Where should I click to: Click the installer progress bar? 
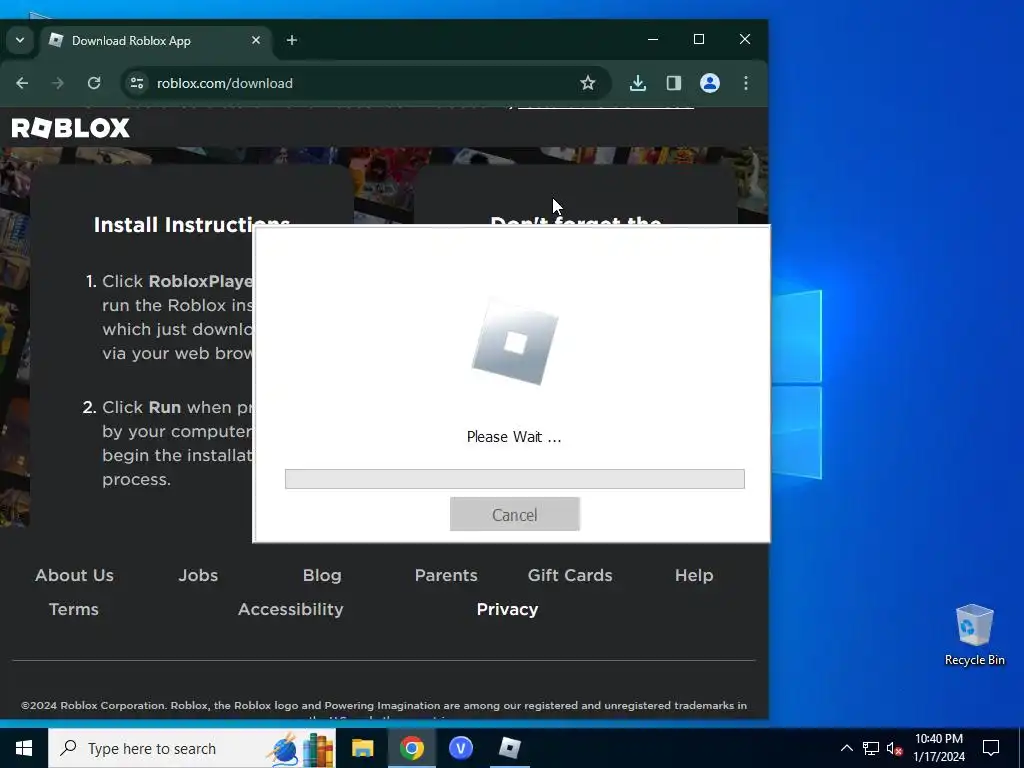515,479
